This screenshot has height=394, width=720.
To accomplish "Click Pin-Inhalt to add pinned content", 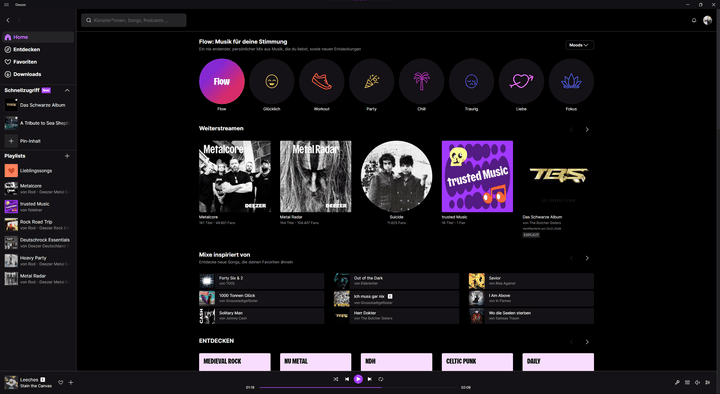I will coord(38,141).
